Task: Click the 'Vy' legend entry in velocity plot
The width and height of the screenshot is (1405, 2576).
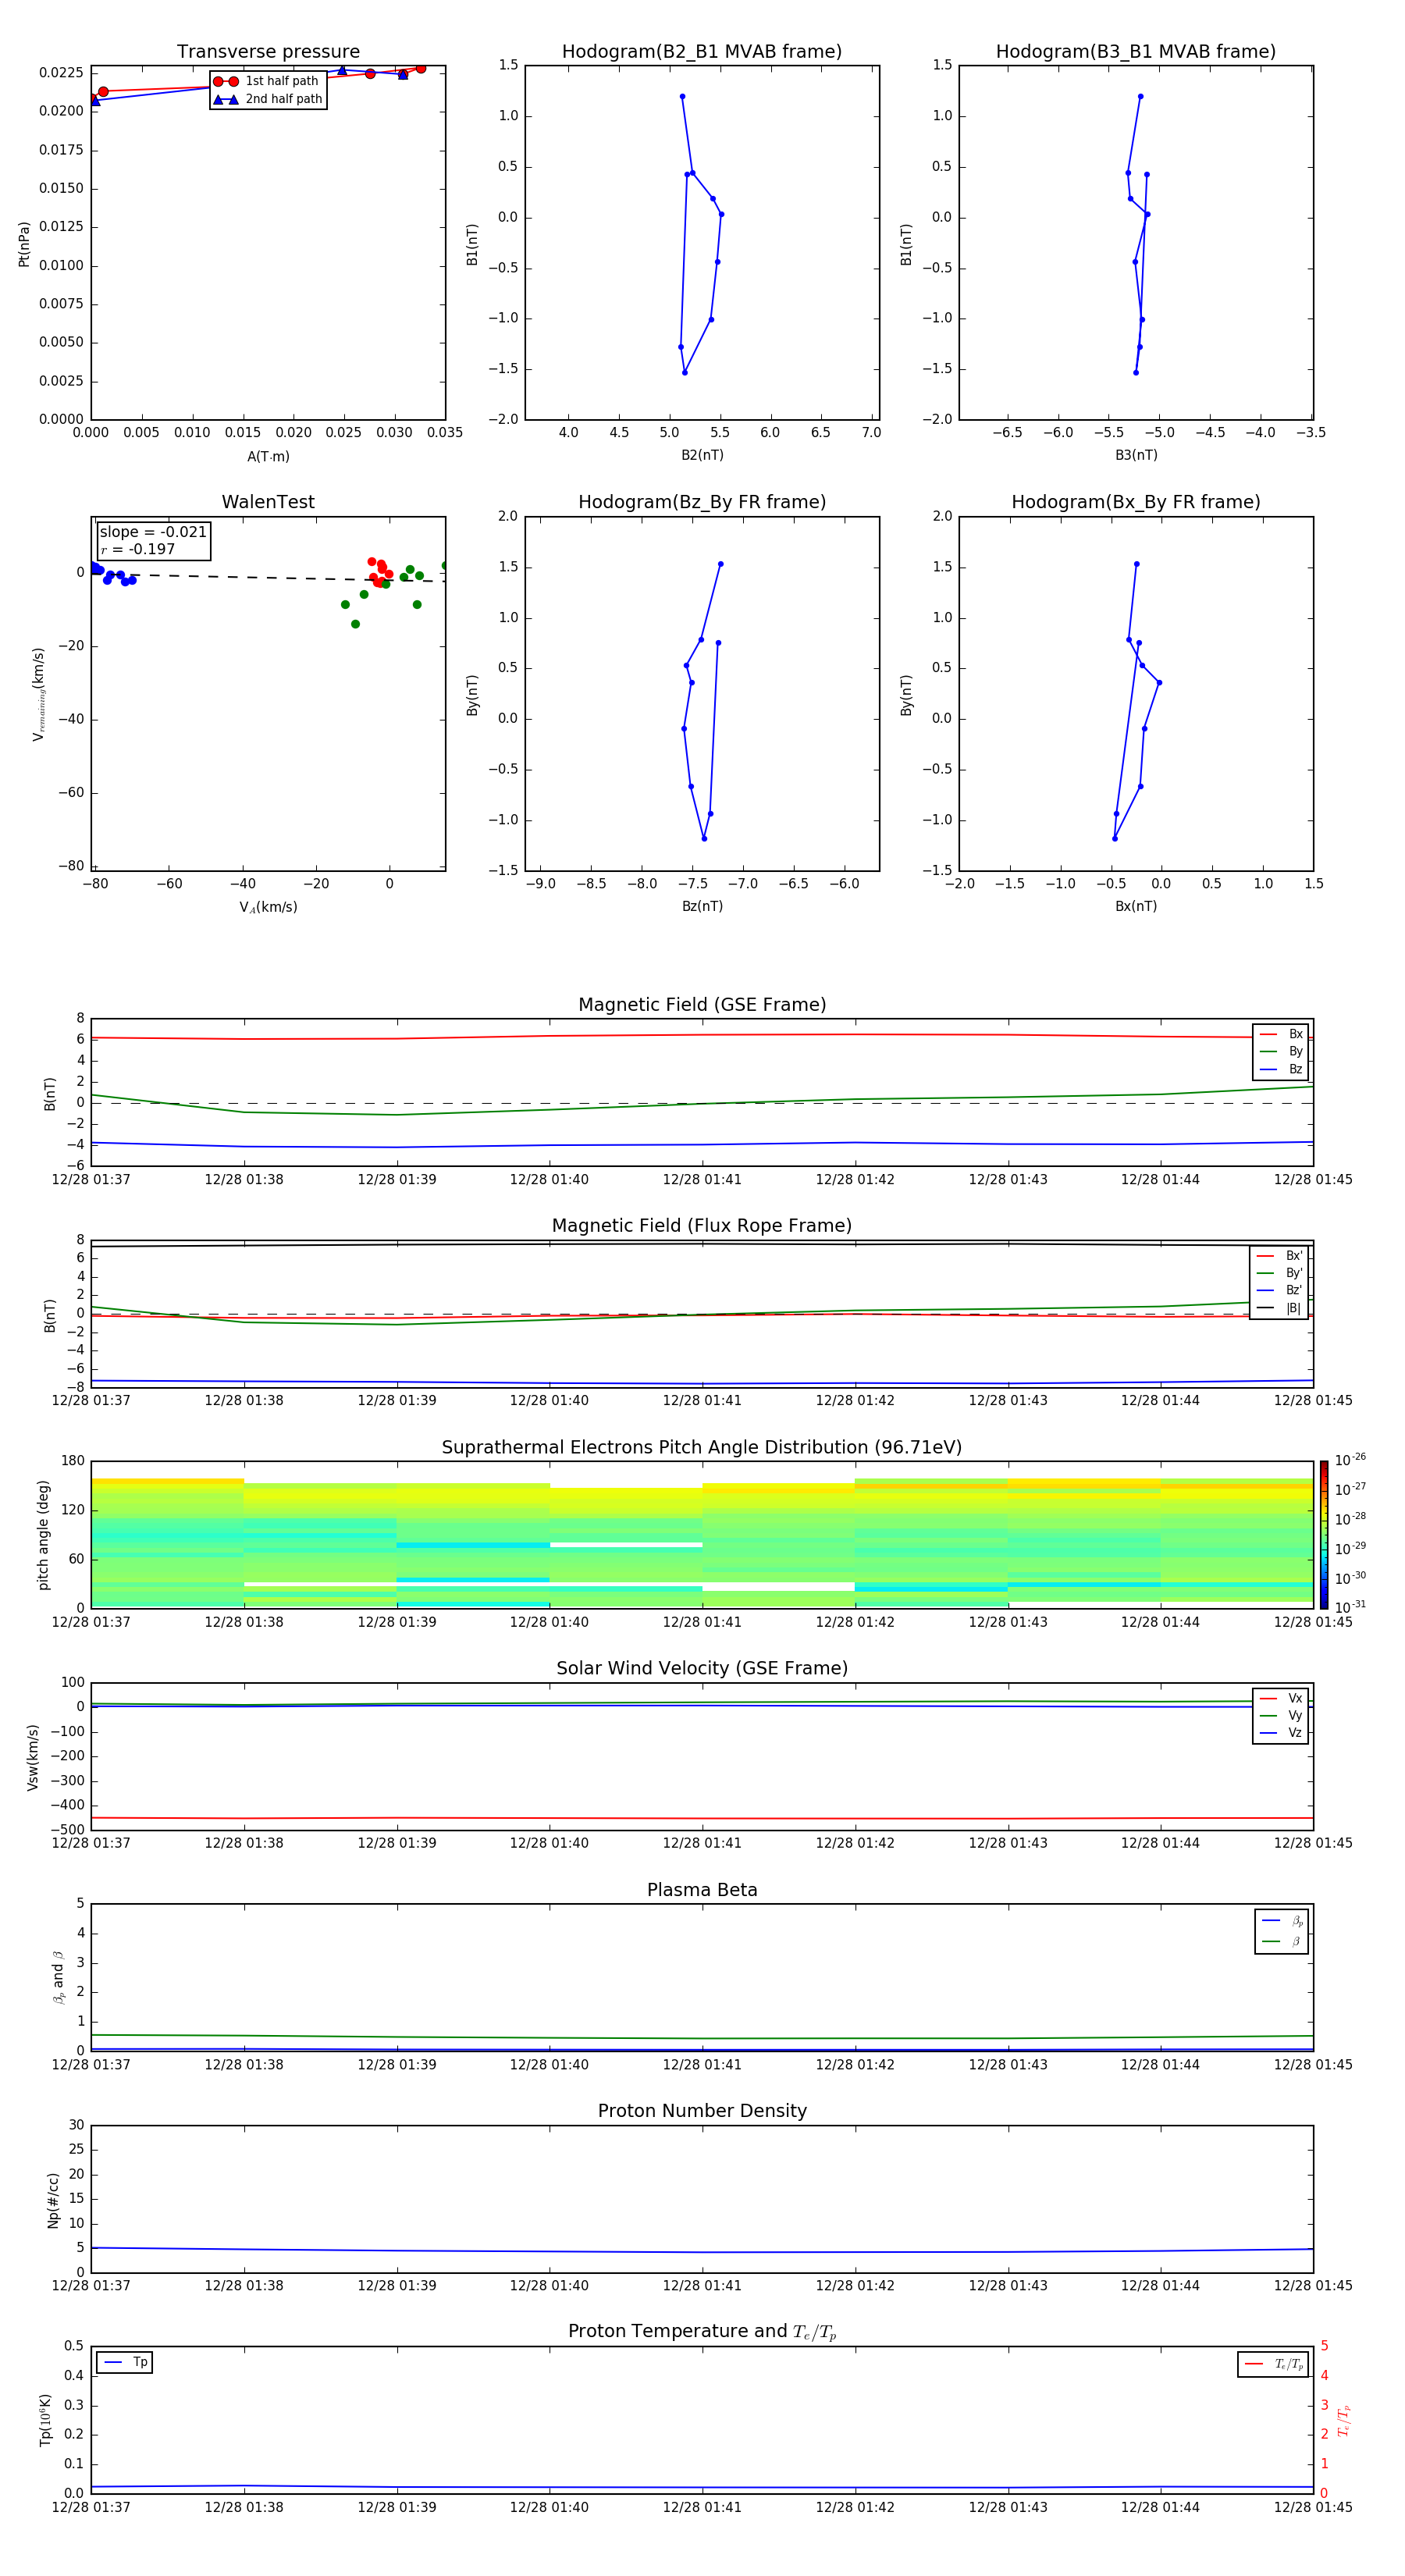Action: tap(1281, 1716)
